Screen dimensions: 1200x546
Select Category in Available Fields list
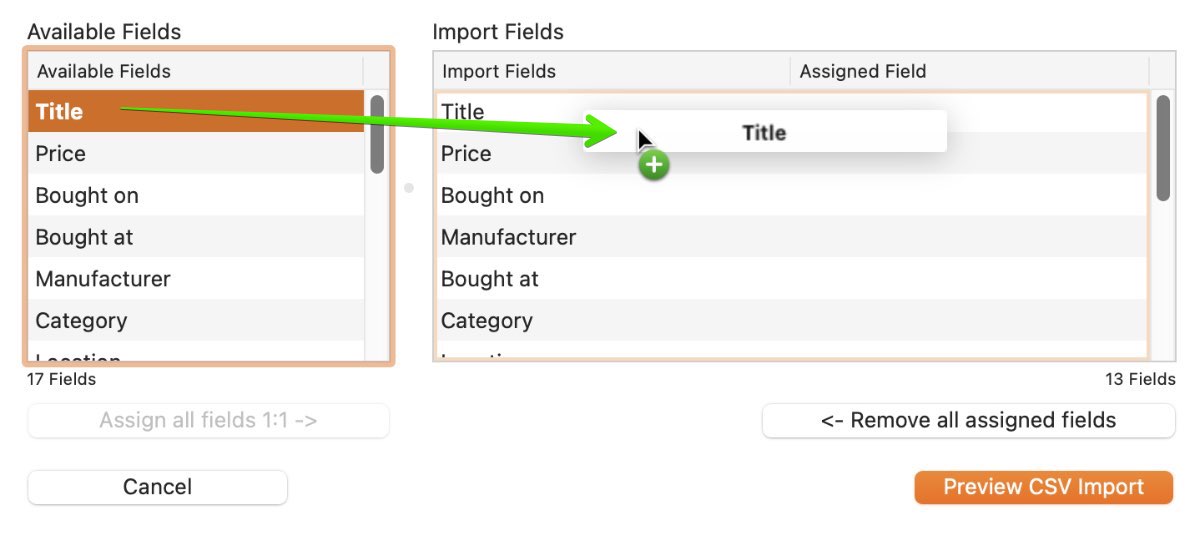(x=196, y=321)
